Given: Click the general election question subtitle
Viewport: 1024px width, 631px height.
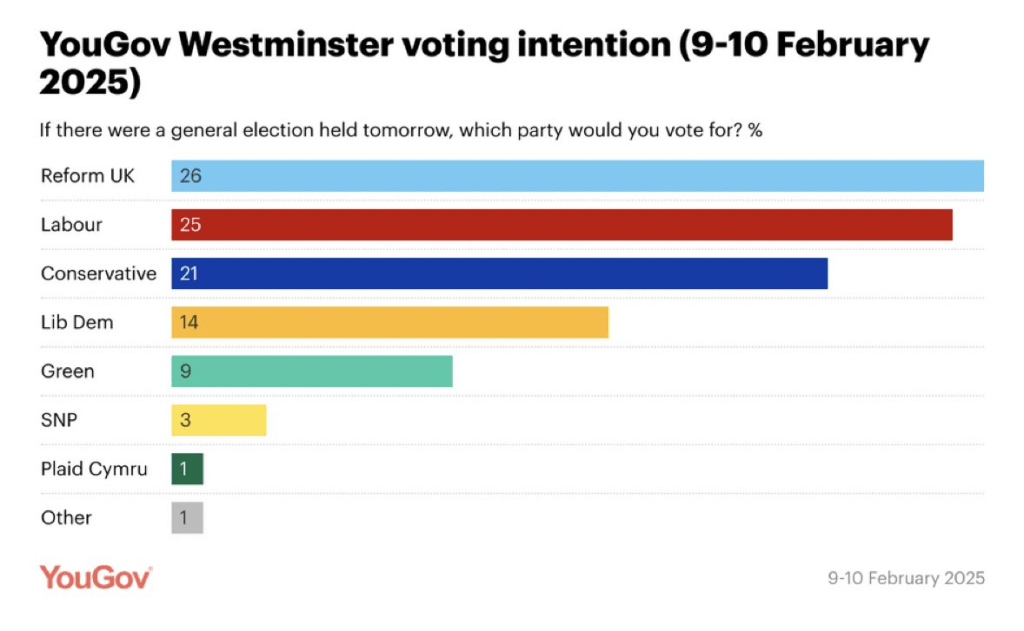Looking at the screenshot, I should click(x=400, y=131).
